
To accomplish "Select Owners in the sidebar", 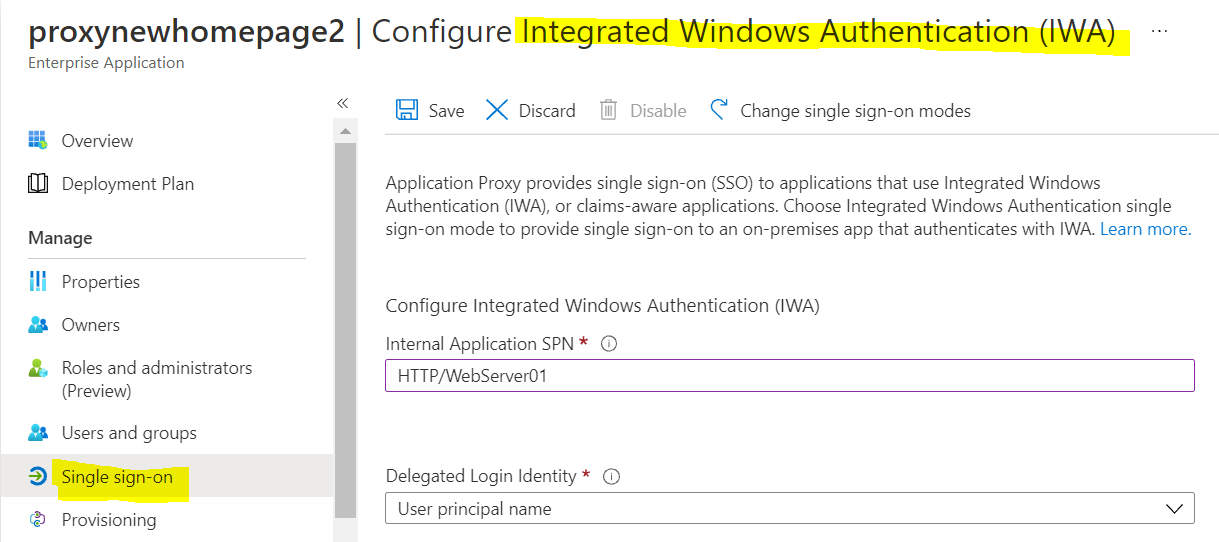I will pos(91,325).
